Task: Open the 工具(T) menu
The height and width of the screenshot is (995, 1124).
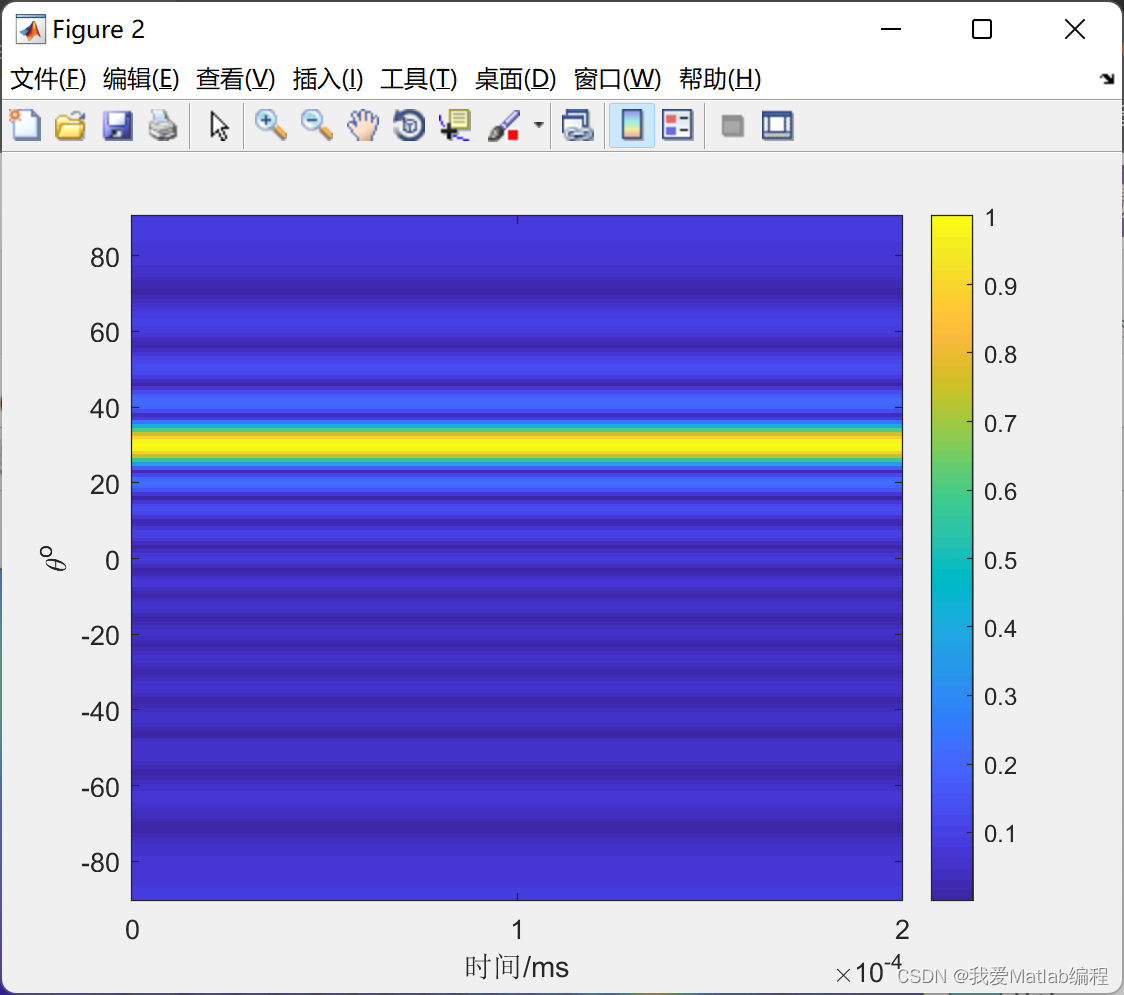Action: [419, 79]
